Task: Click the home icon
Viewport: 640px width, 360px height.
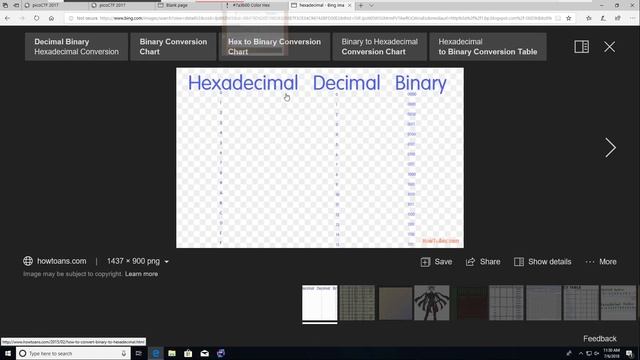Action: click(x=51, y=18)
